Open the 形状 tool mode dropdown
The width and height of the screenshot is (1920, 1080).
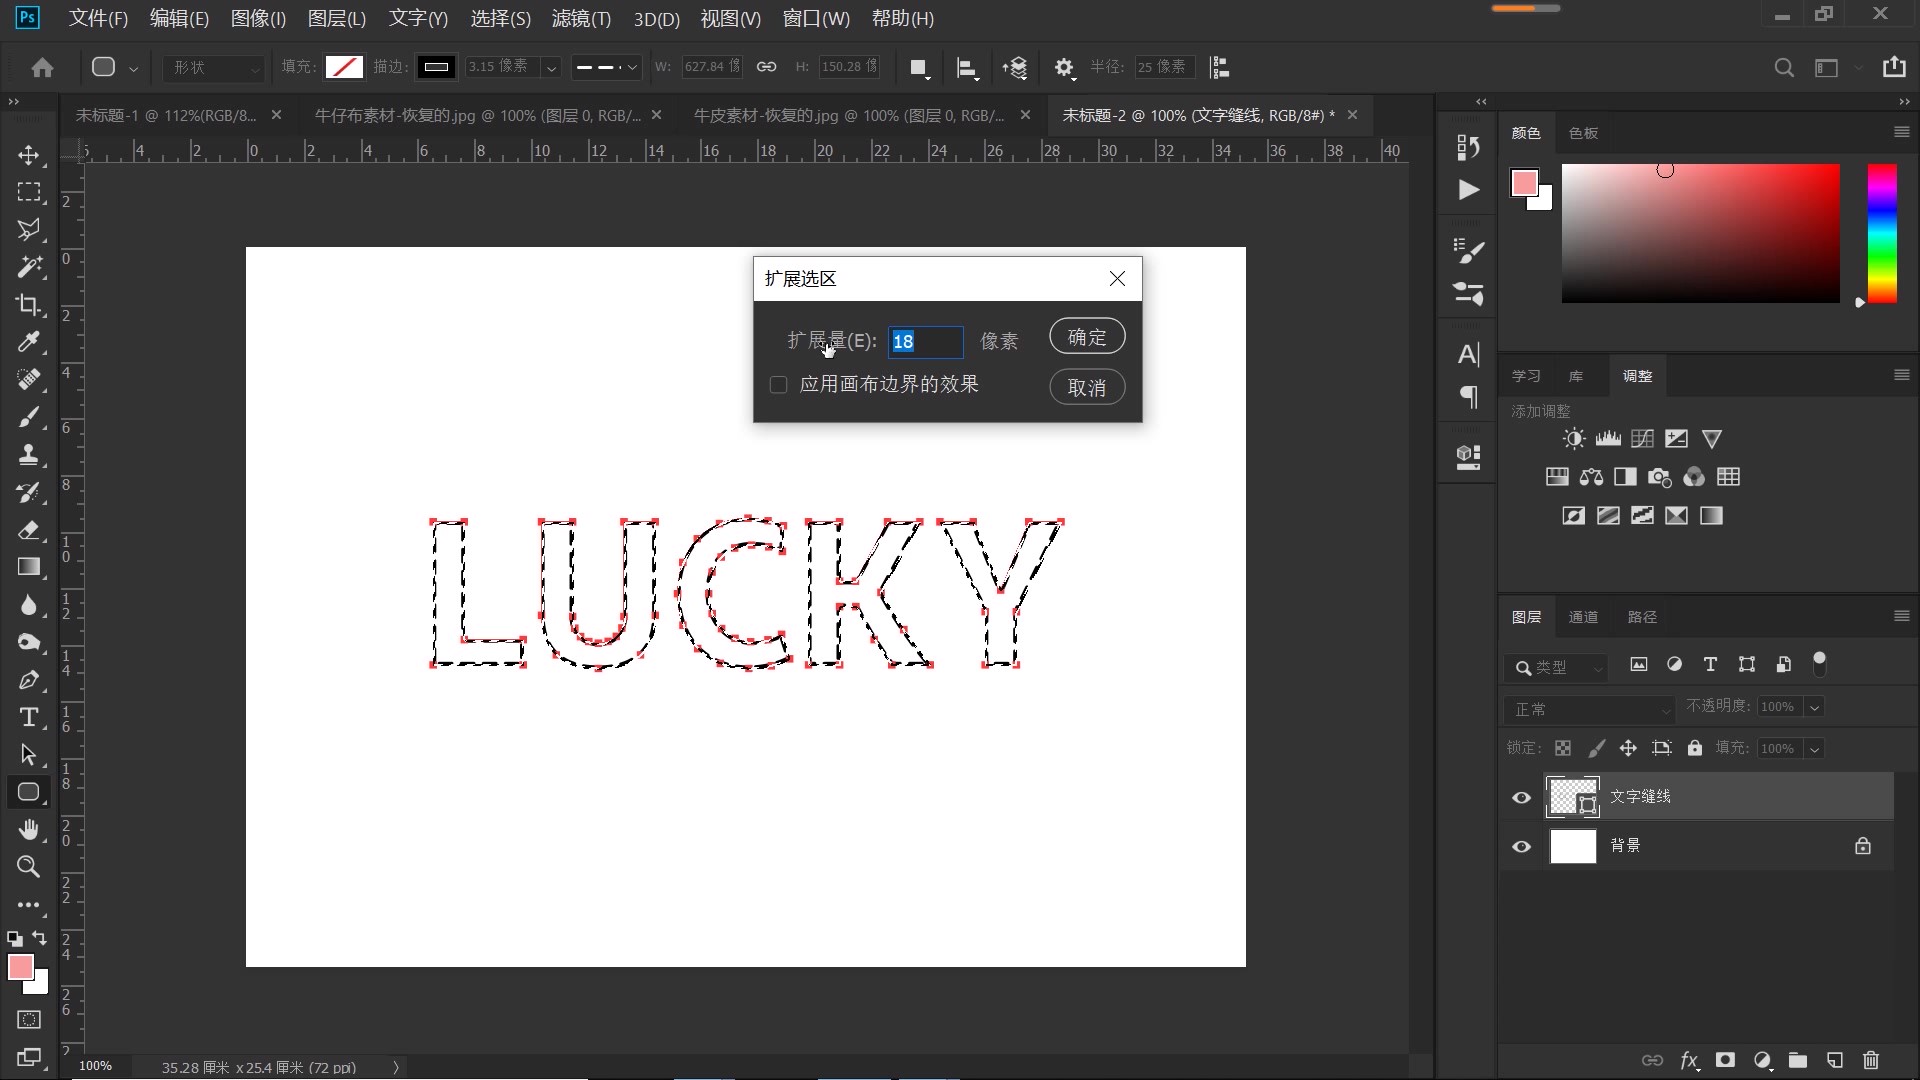[x=215, y=67]
